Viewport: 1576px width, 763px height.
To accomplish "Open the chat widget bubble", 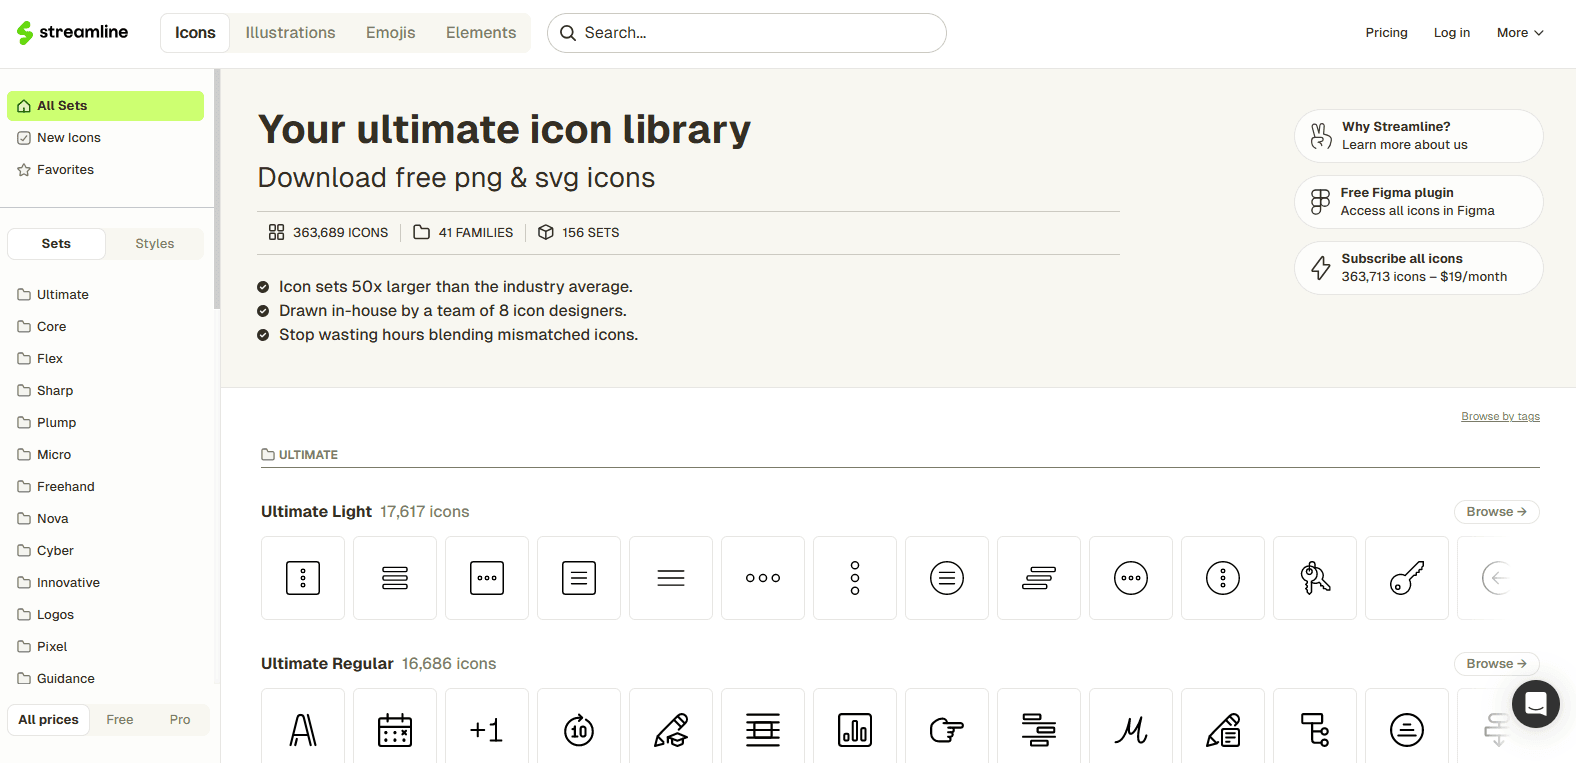I will pos(1536,704).
